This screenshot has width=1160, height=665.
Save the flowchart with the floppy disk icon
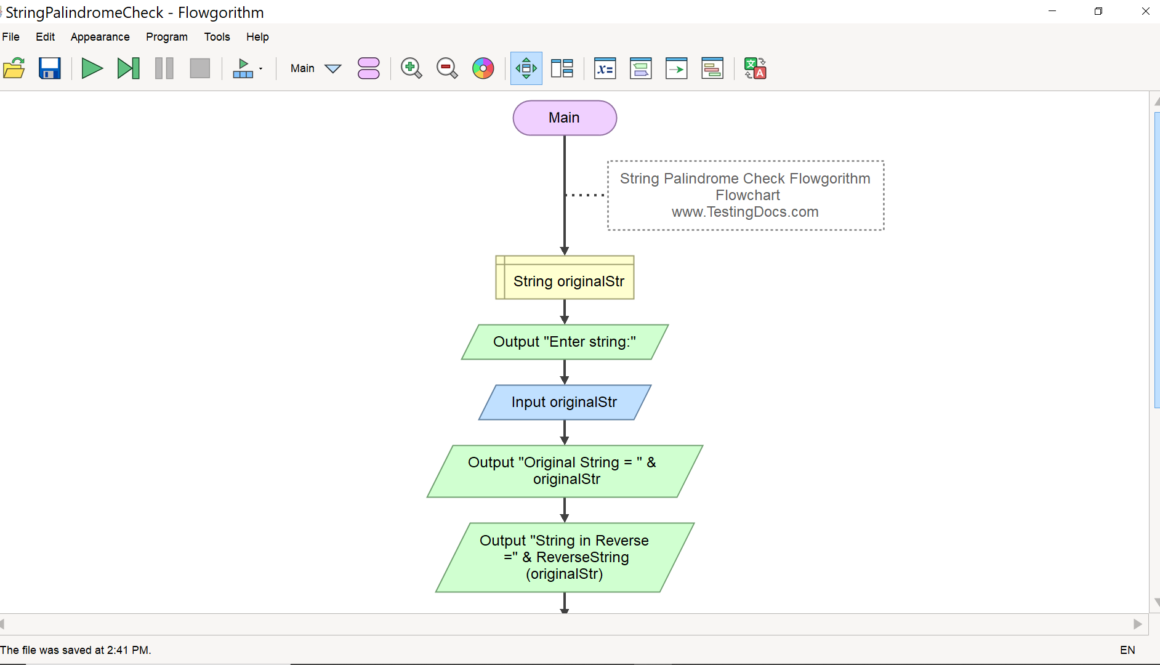[50, 69]
